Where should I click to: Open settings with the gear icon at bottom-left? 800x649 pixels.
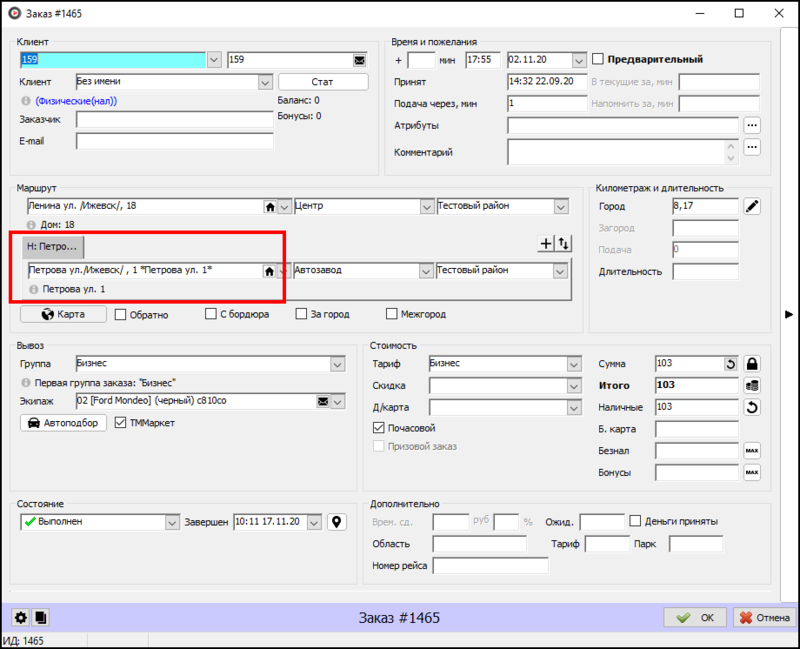[19, 618]
